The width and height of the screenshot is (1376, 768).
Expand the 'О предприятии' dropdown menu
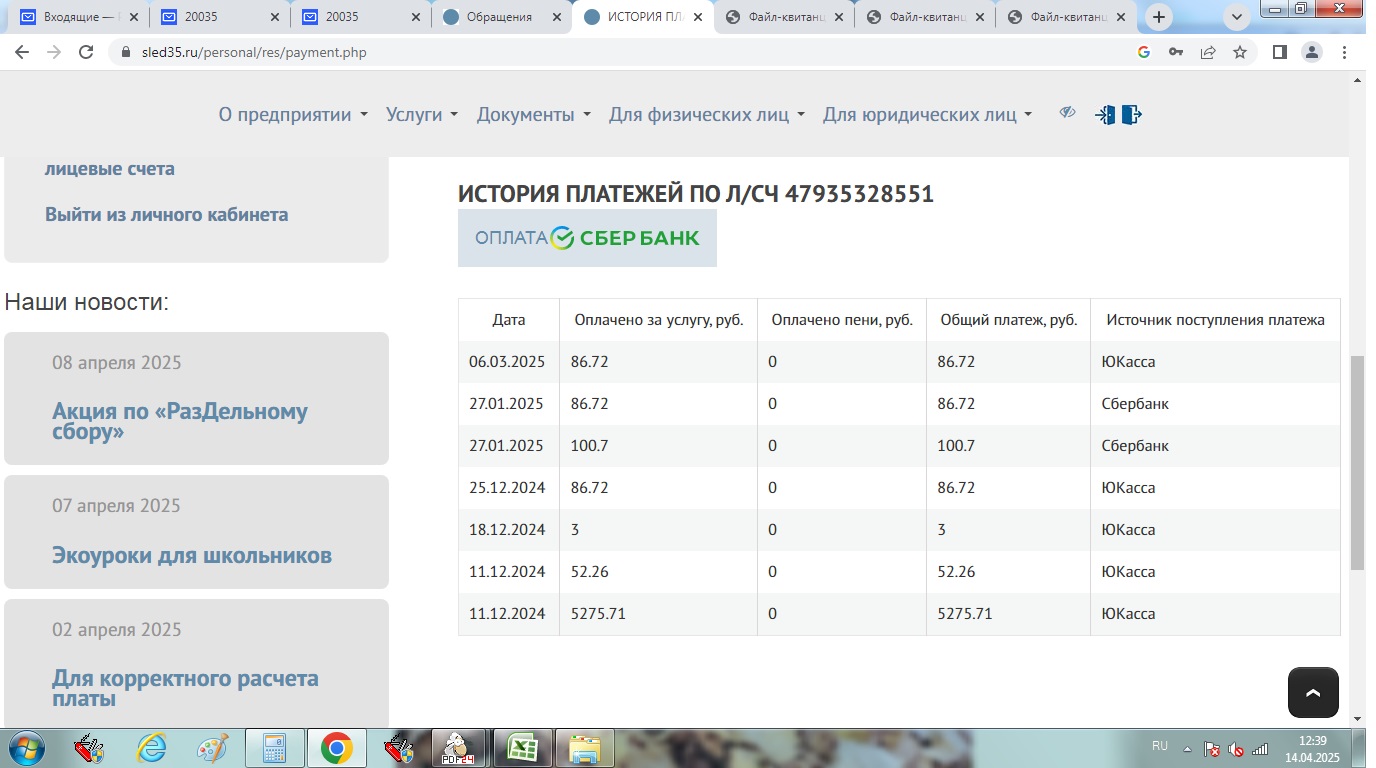pyautogui.click(x=293, y=115)
